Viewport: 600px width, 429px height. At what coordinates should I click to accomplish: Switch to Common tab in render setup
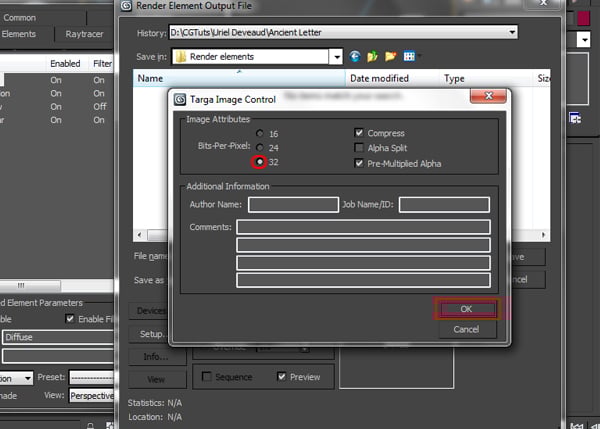point(20,18)
